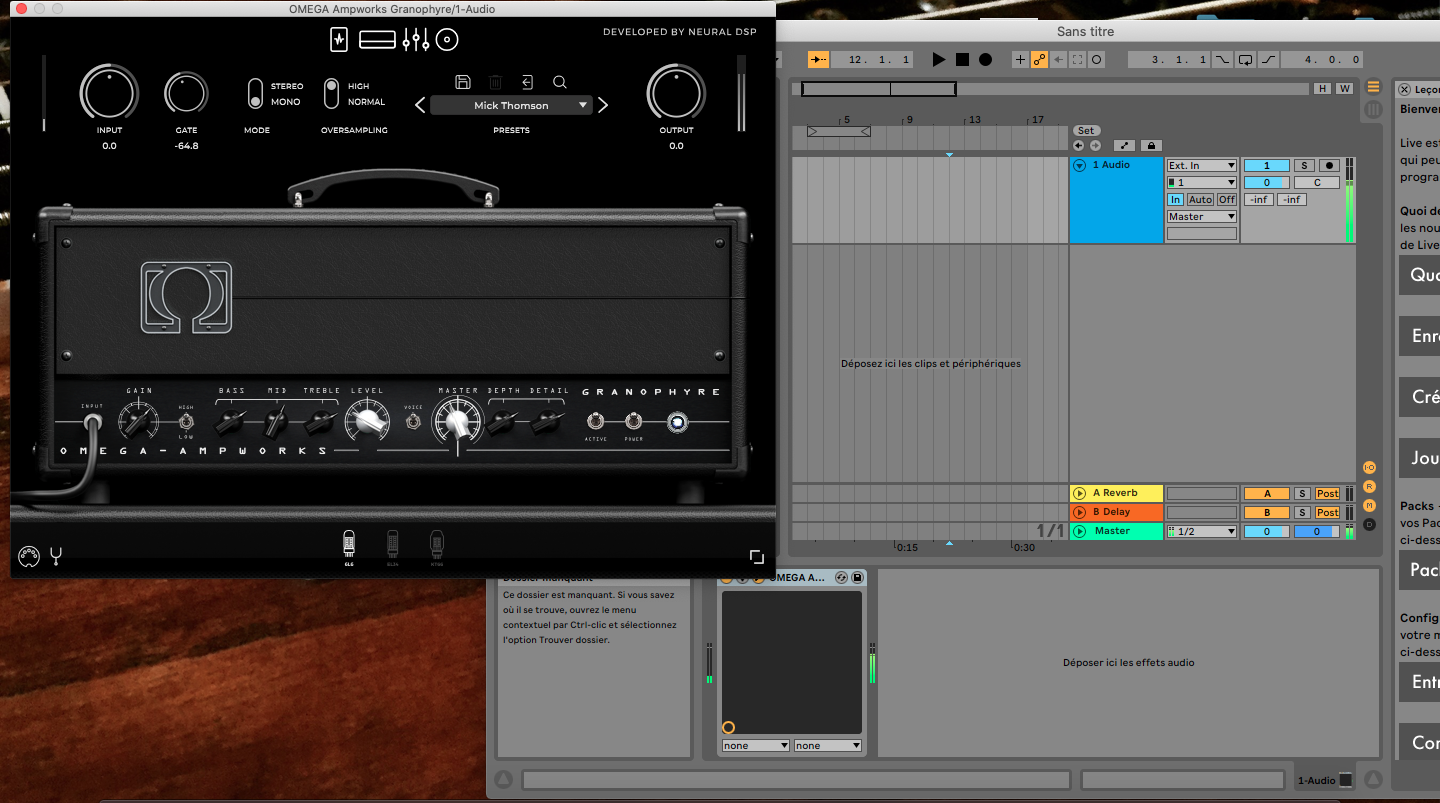The height and width of the screenshot is (803, 1440).
Task: Open MIDI mapping via the DIN plug icon
Action: (x=29, y=556)
